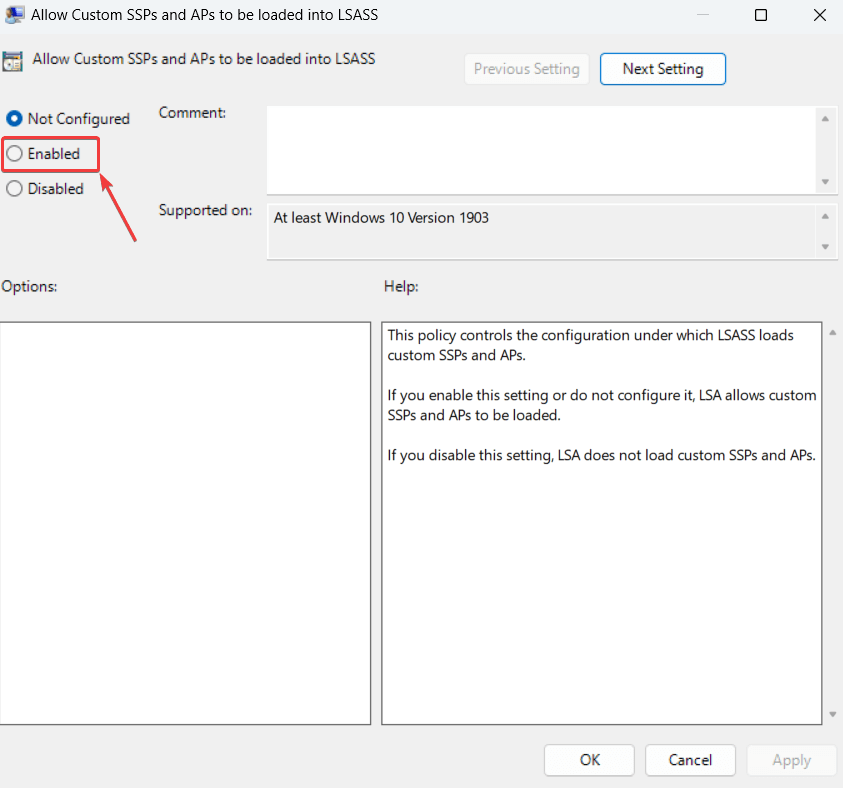The width and height of the screenshot is (843, 788).
Task: Click the Supported on scroll up arrow
Action: click(x=825, y=216)
